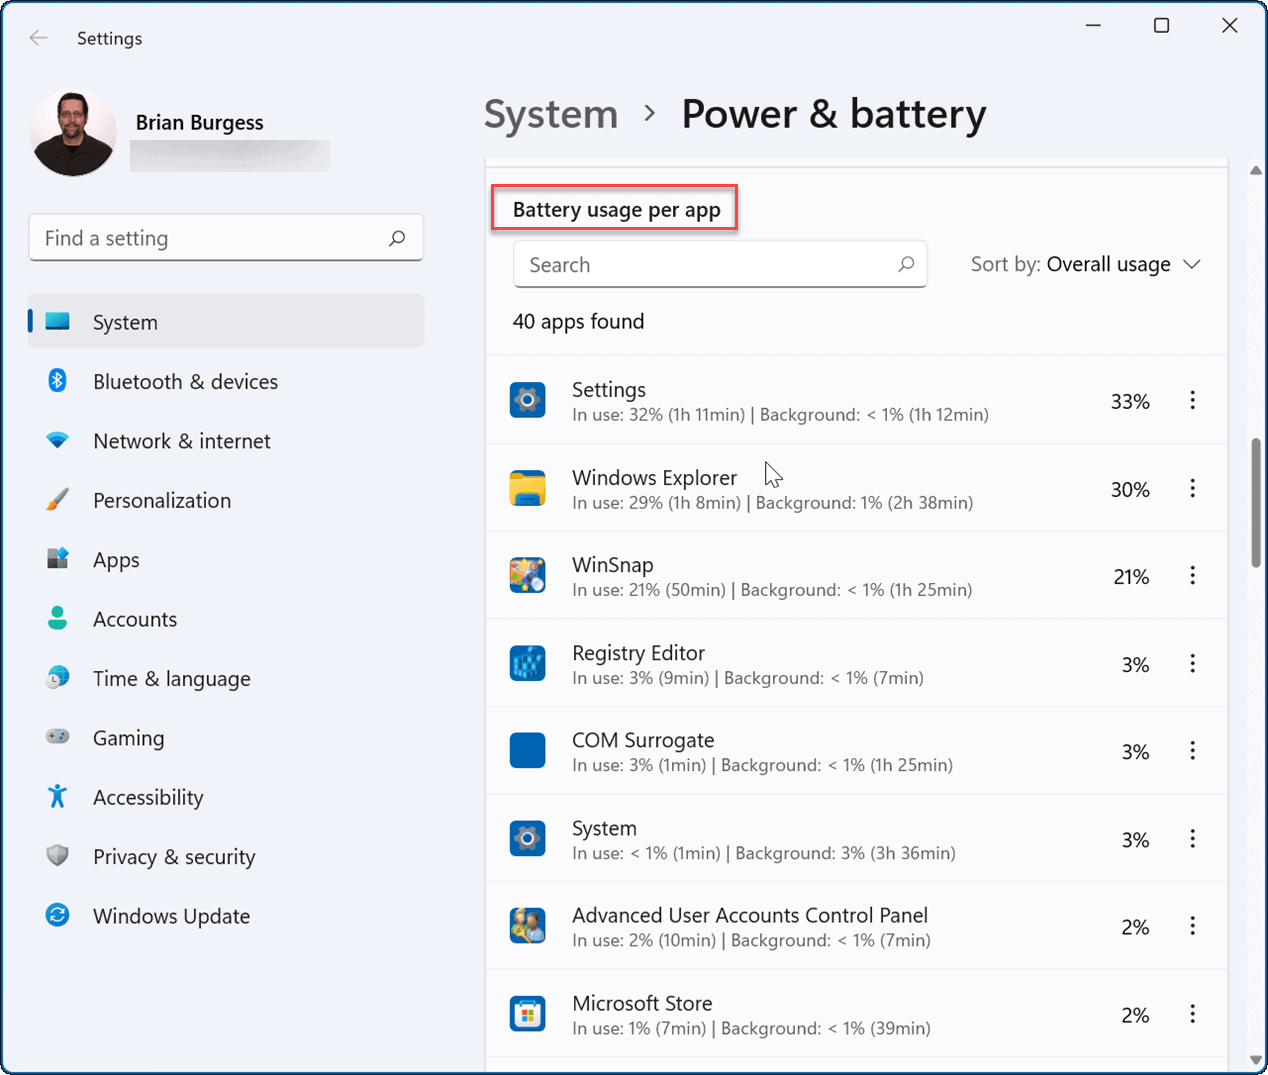Click the Personalization brush icon
Screen dimensions: 1268x1075
point(58,499)
